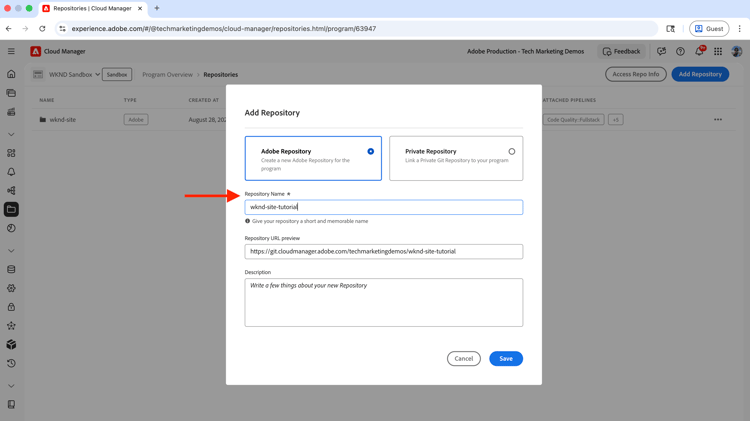Open the home icon in sidebar
Image resolution: width=750 pixels, height=421 pixels.
(x=11, y=74)
